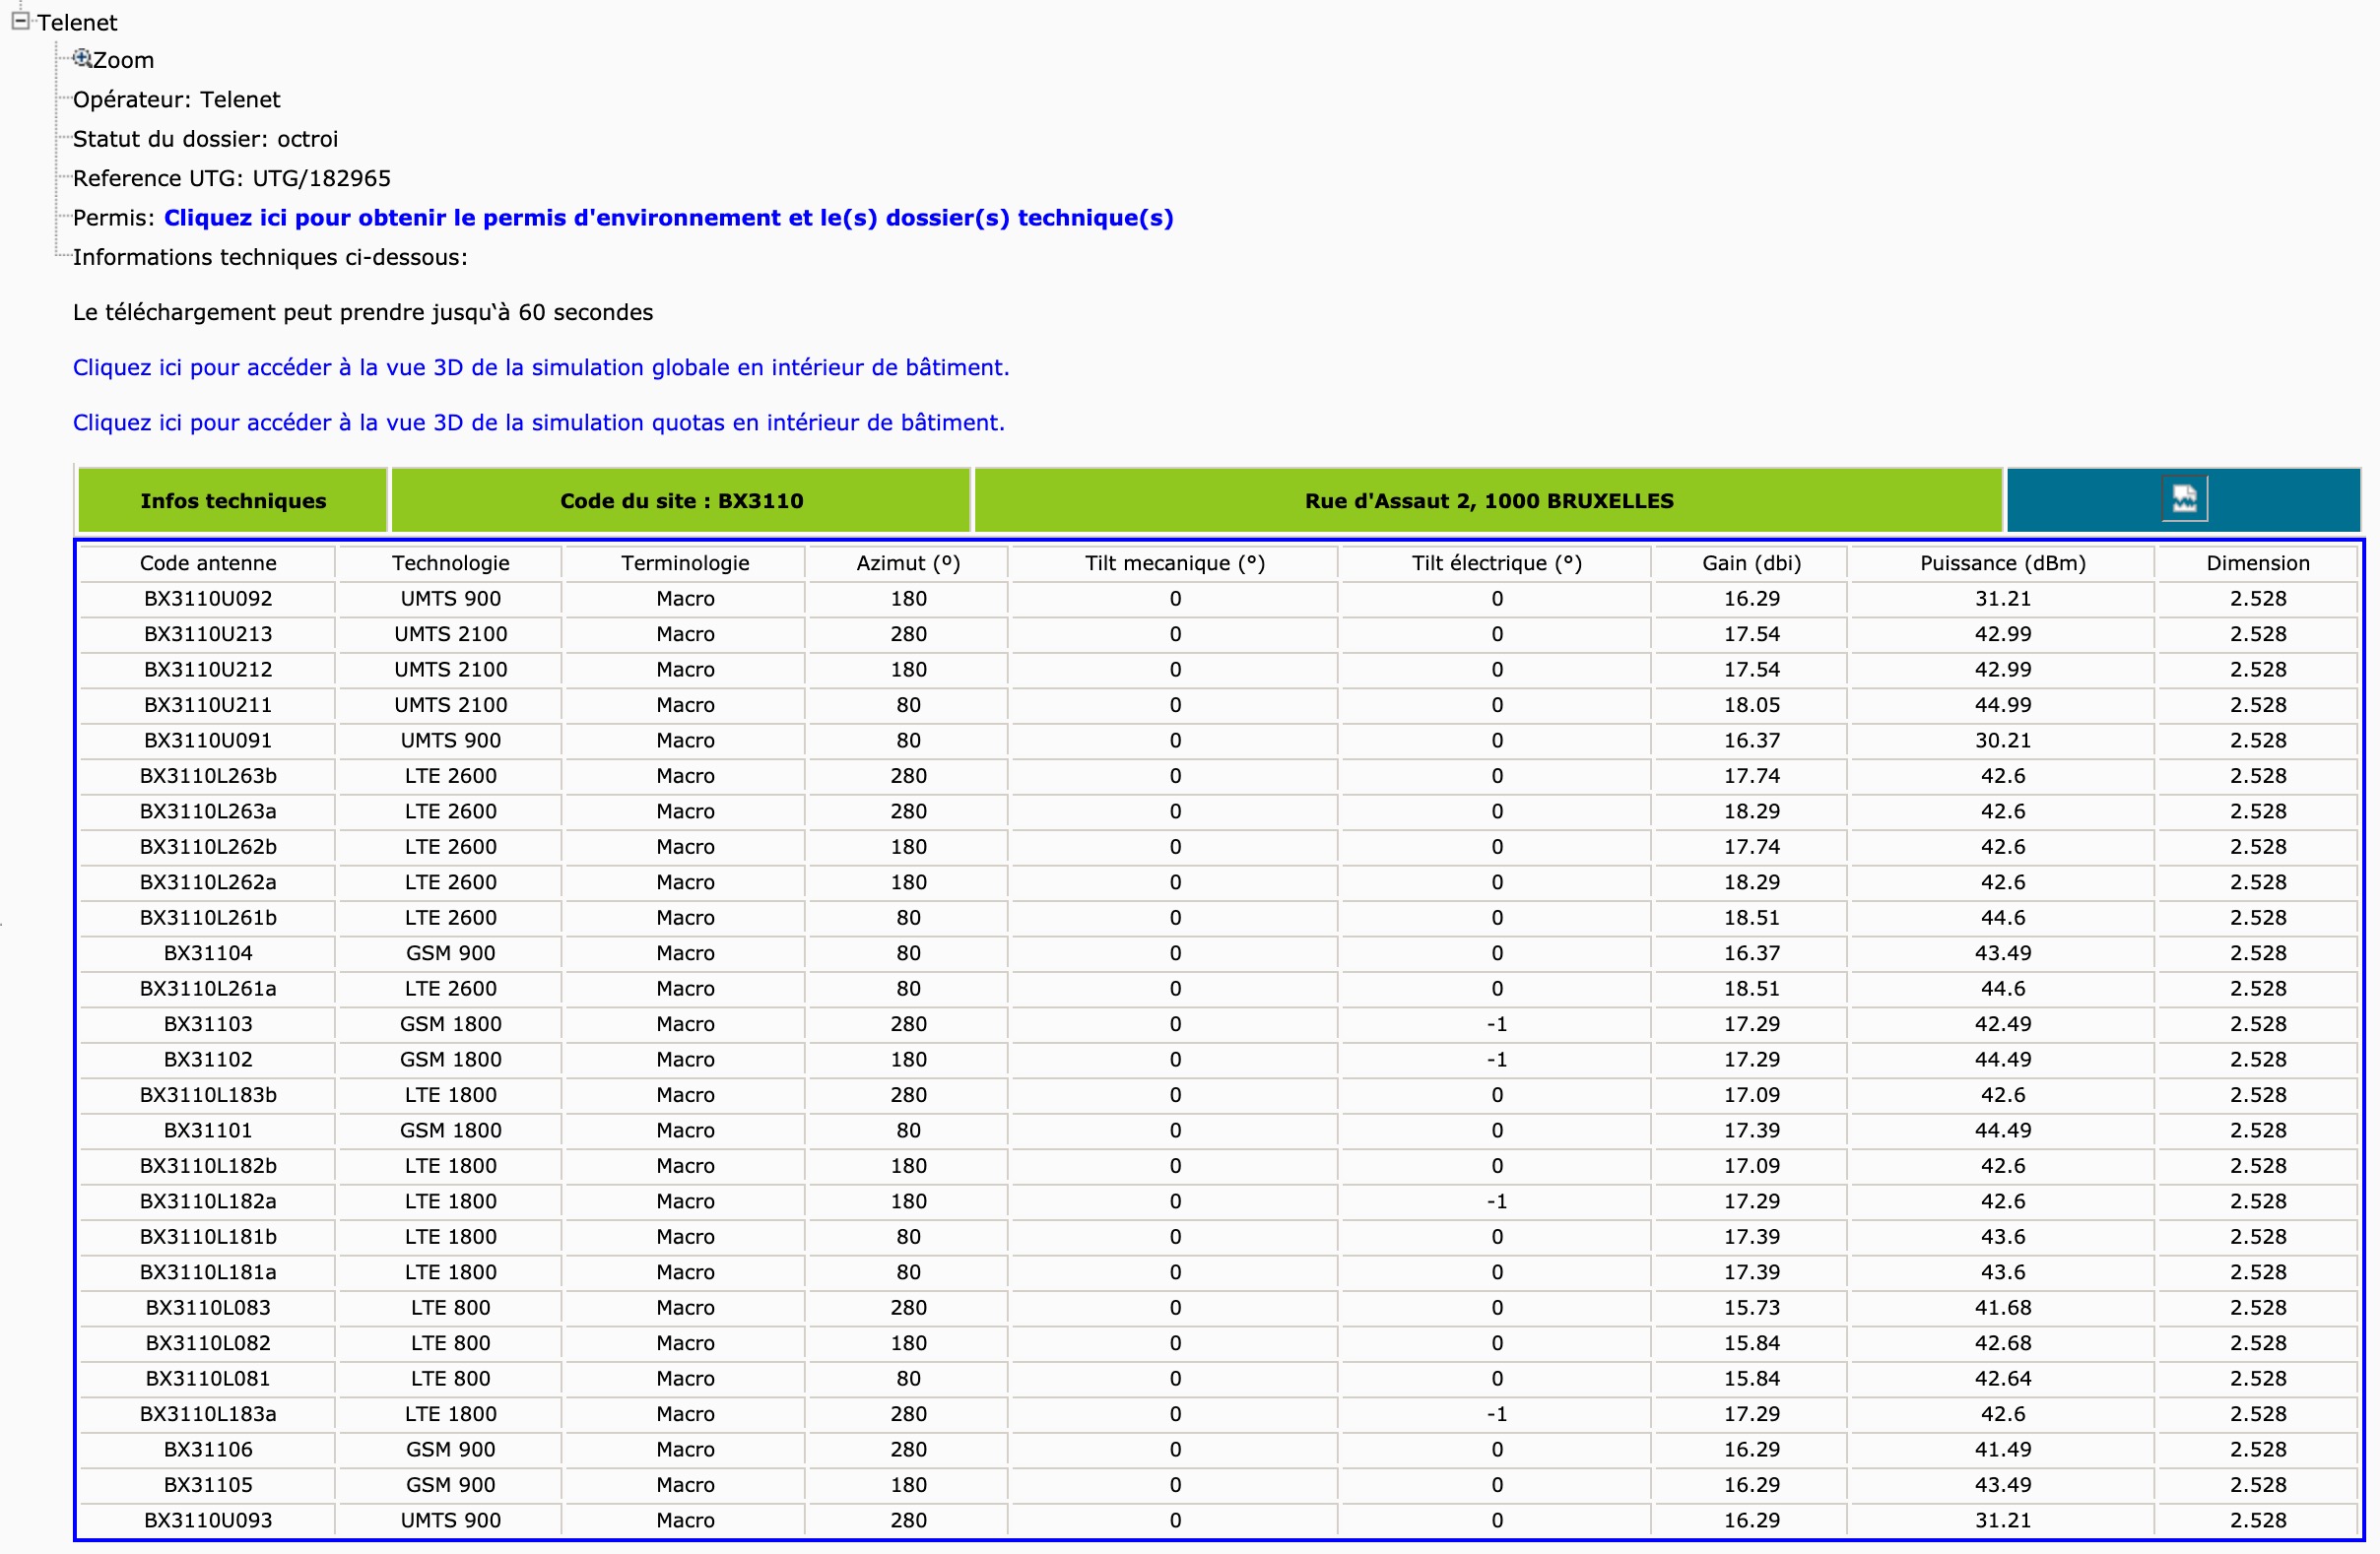This screenshot has height=1554, width=2380.
Task: Click Code du site : BX3110 header
Action: pyautogui.click(x=681, y=501)
